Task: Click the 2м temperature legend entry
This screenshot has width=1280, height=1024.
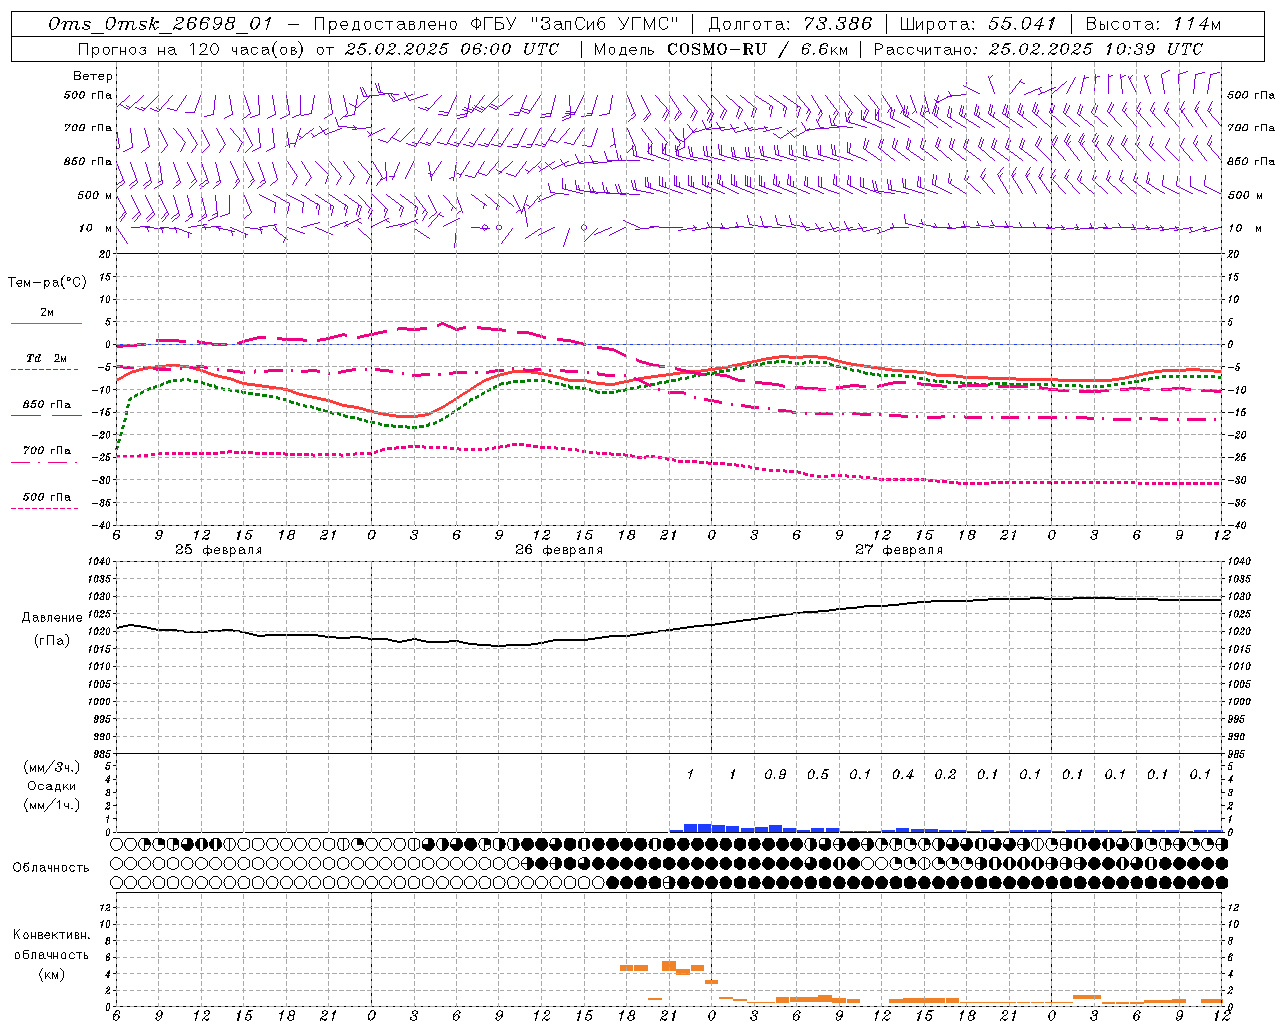Action: click(x=47, y=312)
